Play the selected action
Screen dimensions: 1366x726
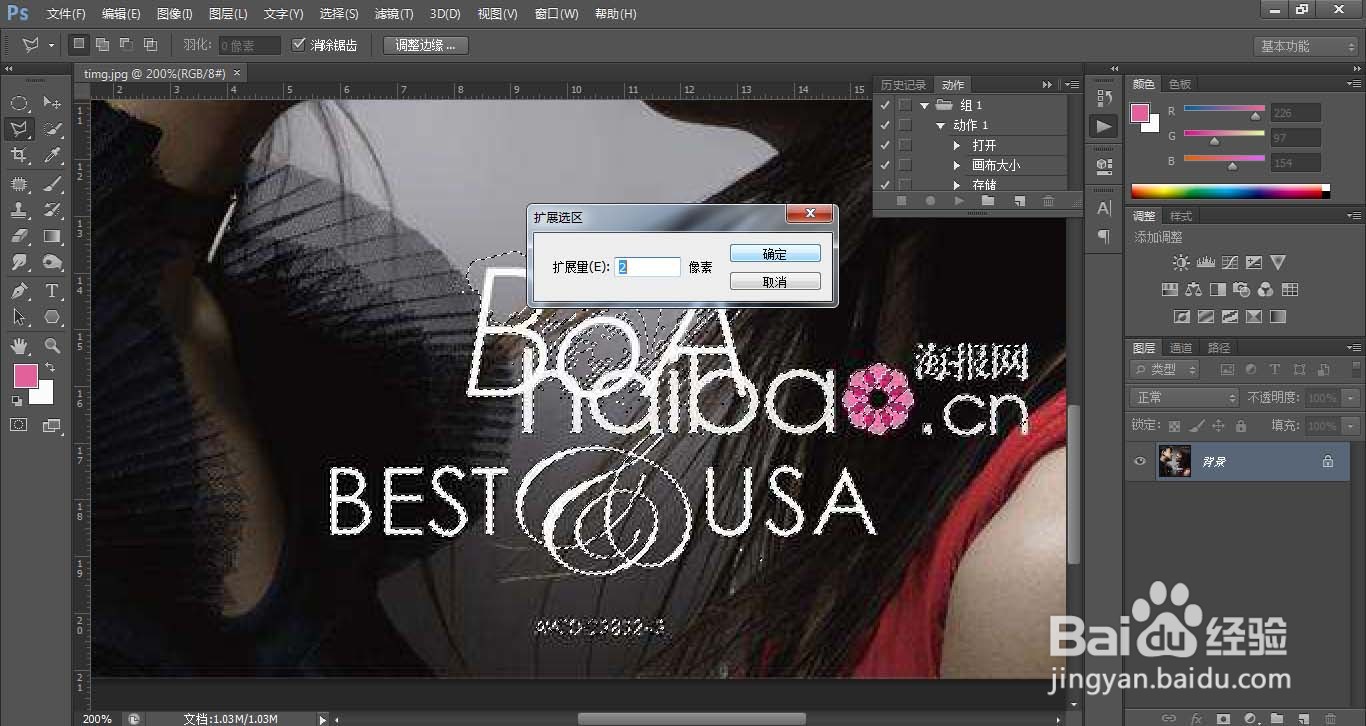click(959, 201)
